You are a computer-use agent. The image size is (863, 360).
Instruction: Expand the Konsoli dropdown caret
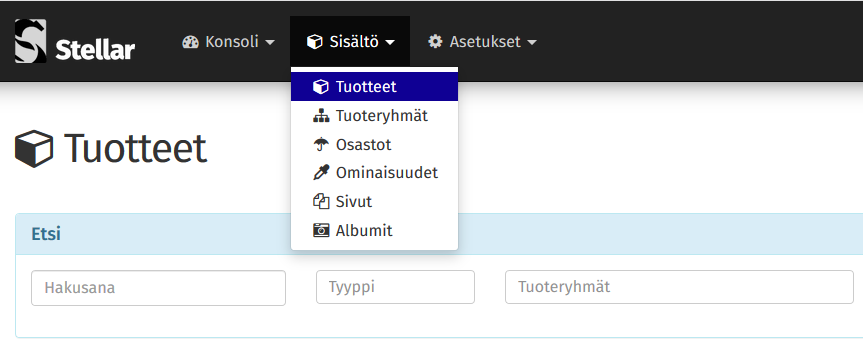[270, 42]
